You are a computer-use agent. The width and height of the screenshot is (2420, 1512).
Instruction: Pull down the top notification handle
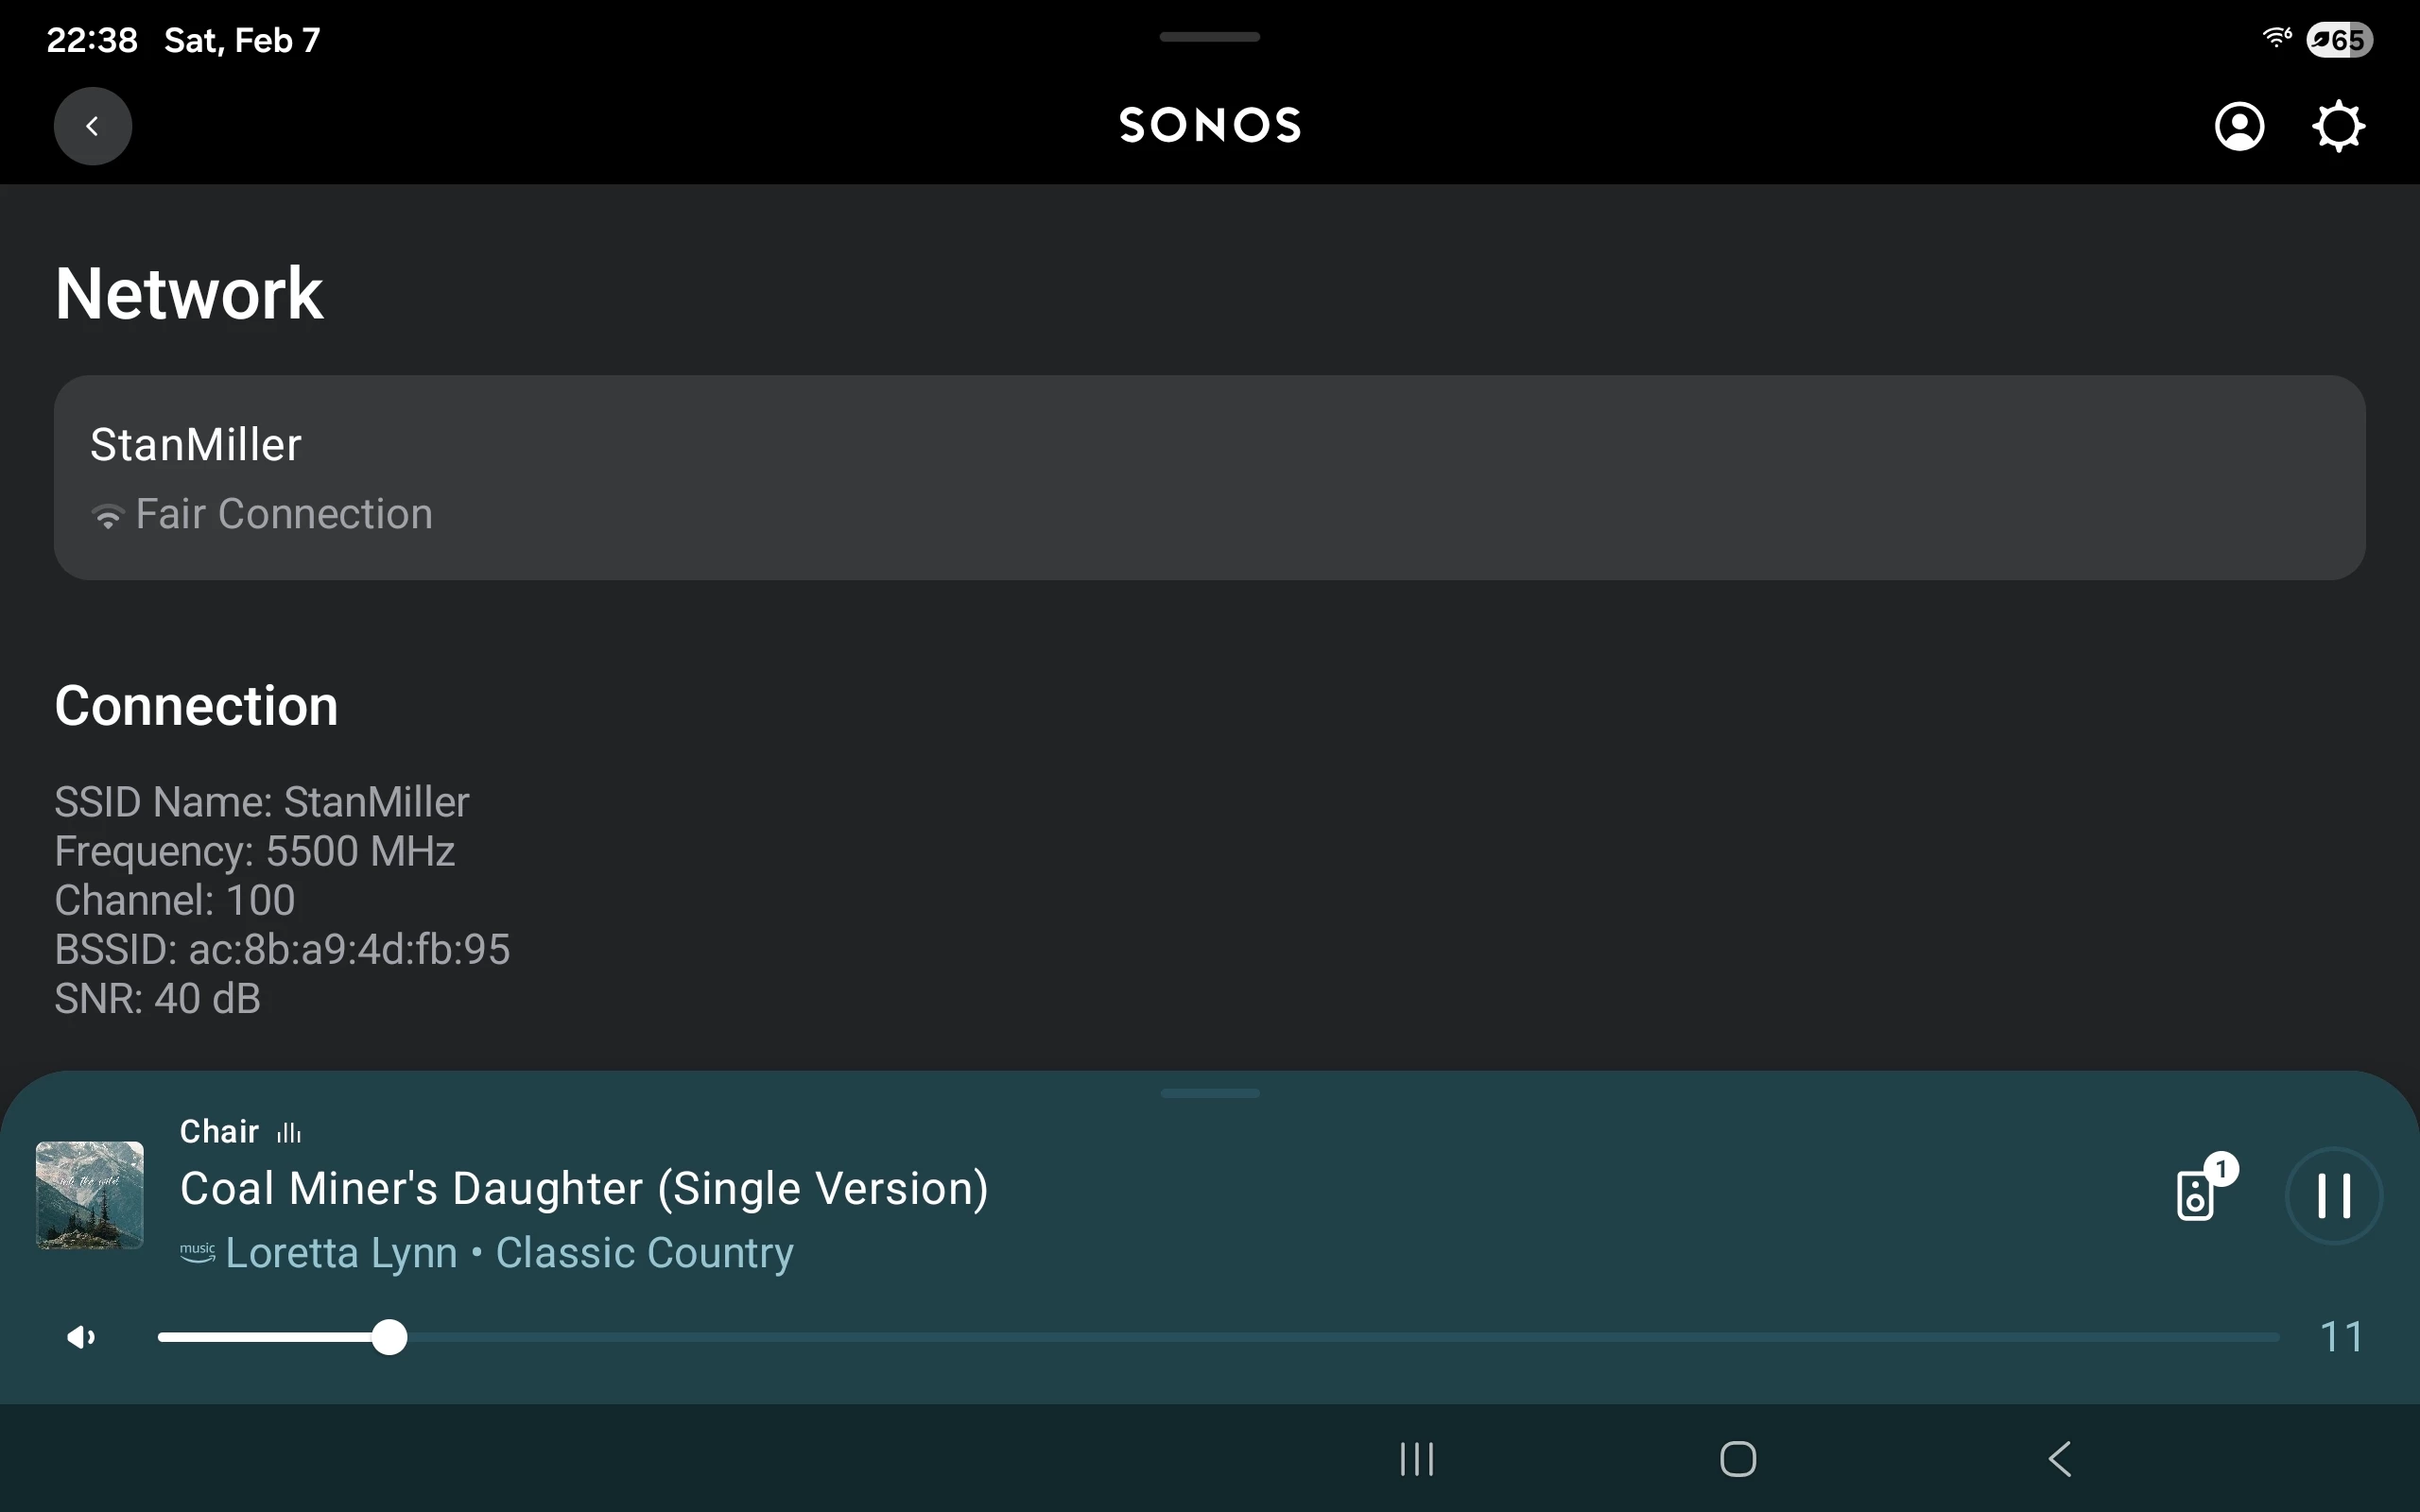pyautogui.click(x=1210, y=37)
